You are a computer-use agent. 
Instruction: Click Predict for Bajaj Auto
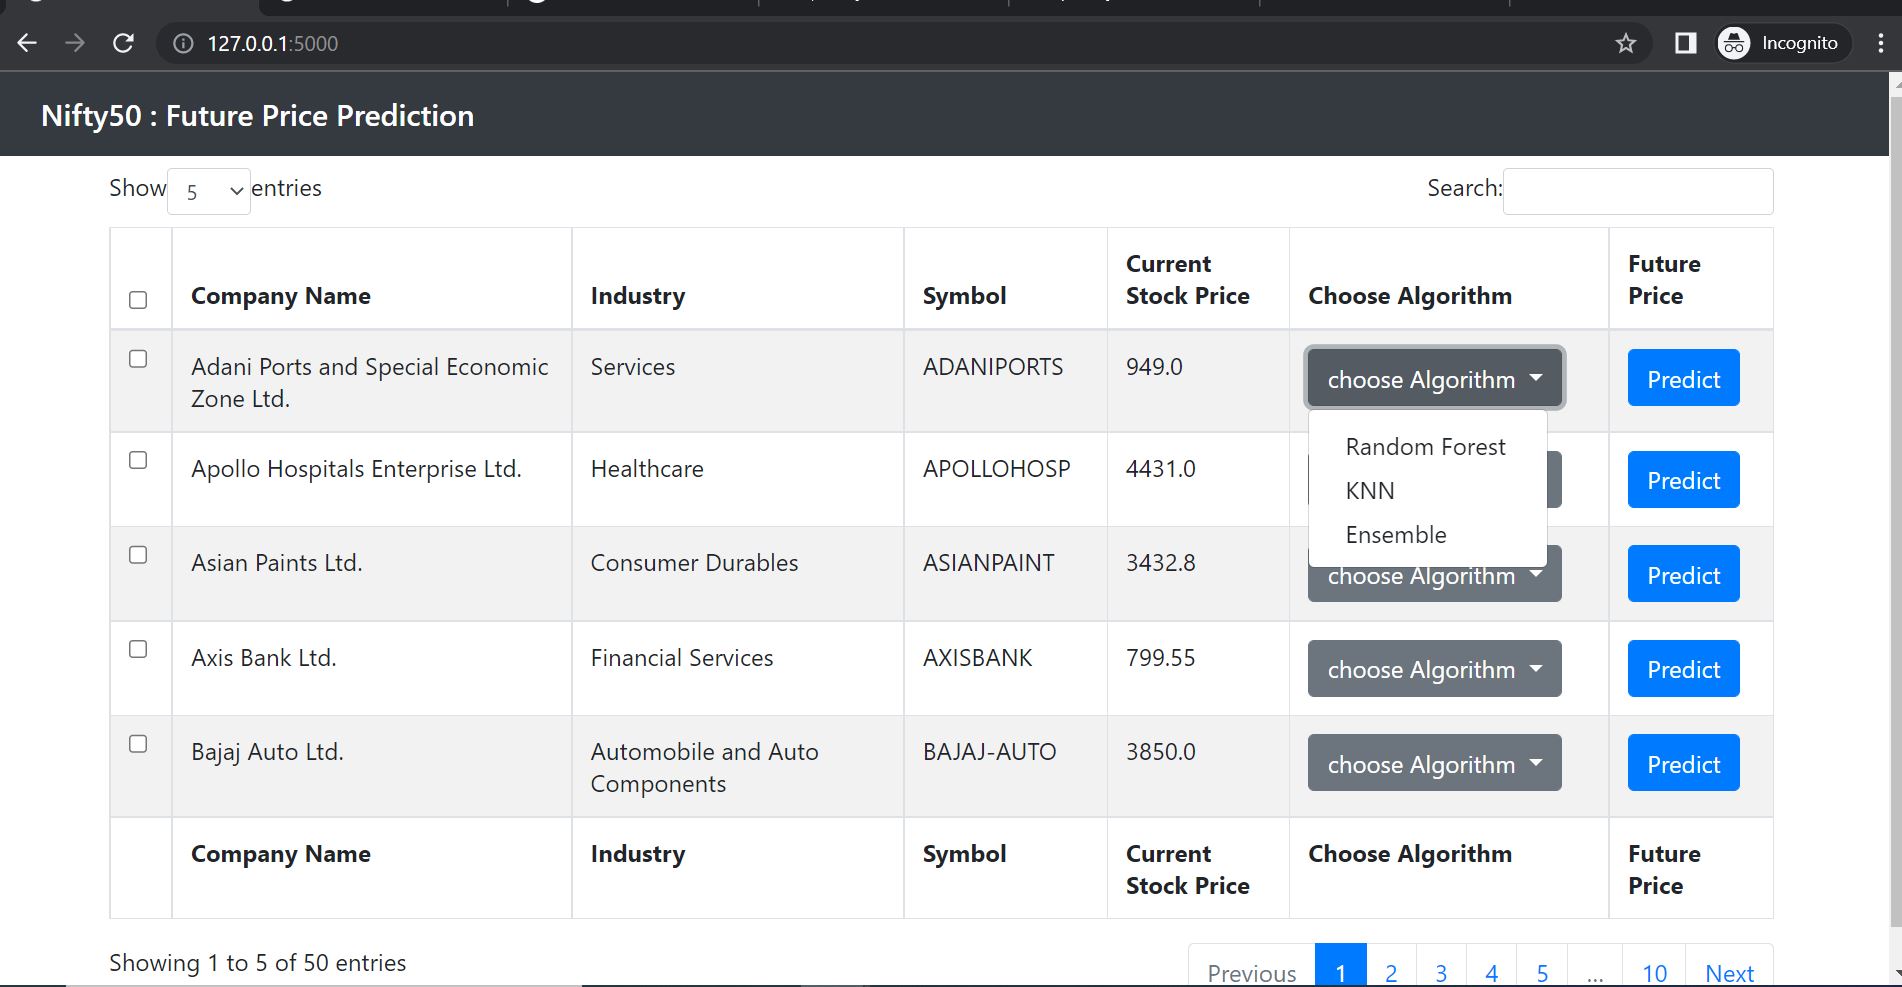[1683, 763]
